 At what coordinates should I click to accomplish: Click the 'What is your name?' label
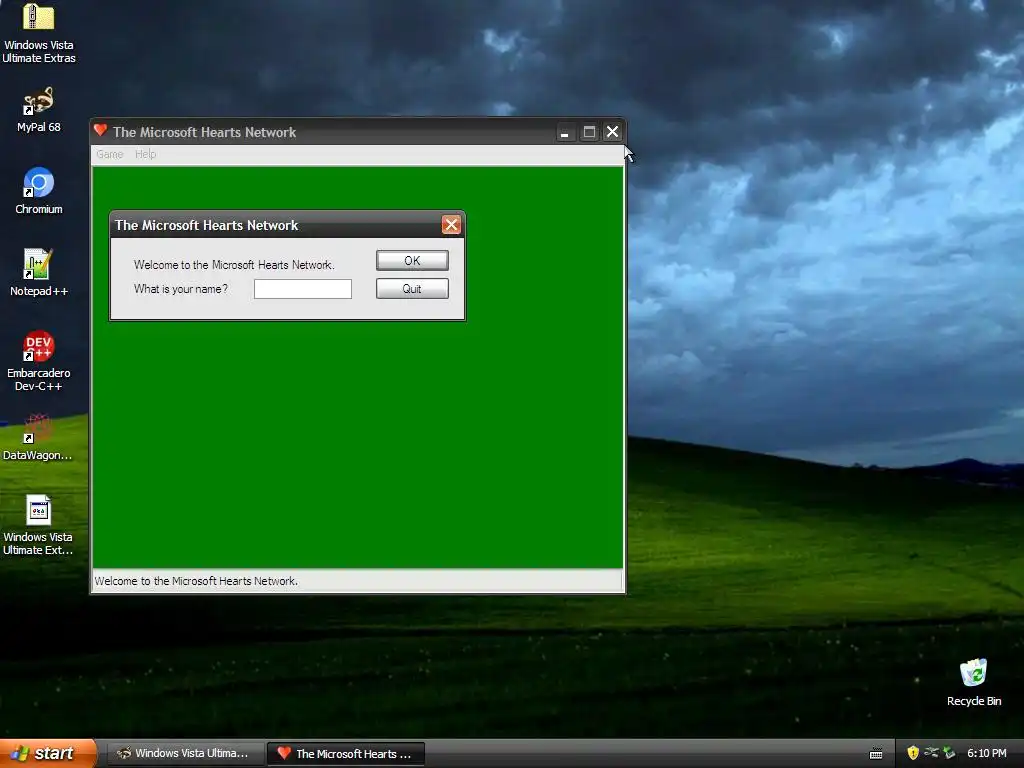tap(181, 289)
